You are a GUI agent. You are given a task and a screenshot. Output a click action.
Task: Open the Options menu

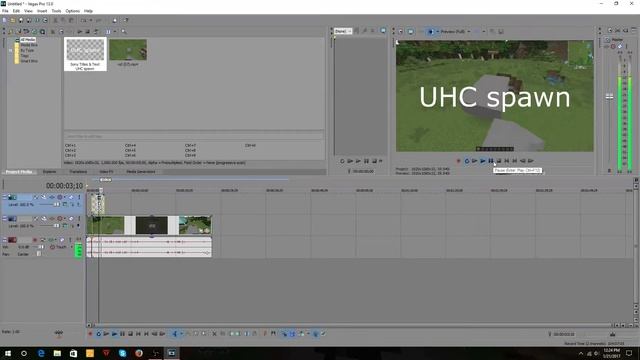click(x=73, y=11)
